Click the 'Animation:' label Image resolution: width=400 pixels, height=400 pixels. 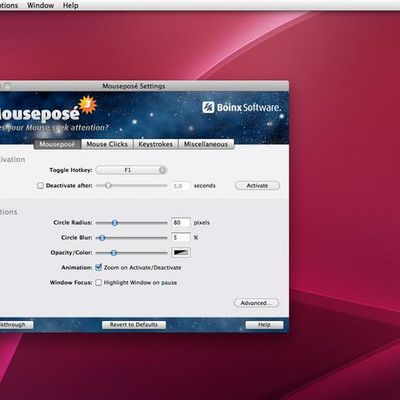coord(77,267)
